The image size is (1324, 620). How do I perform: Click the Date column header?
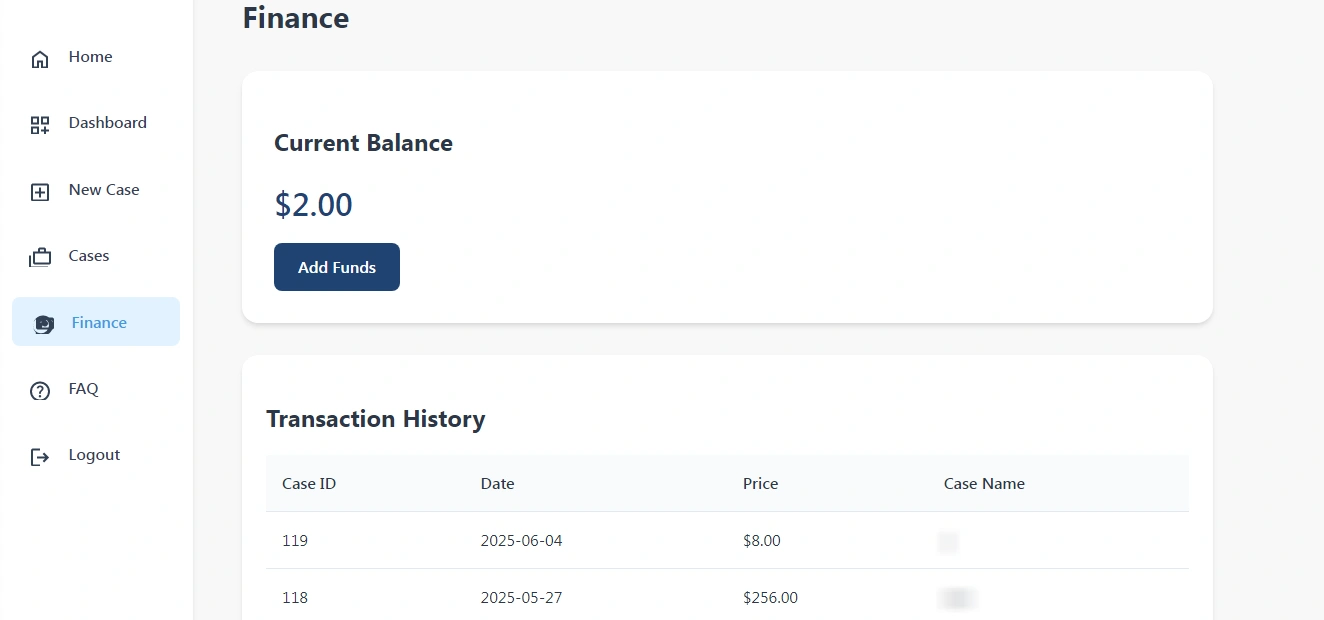click(497, 484)
